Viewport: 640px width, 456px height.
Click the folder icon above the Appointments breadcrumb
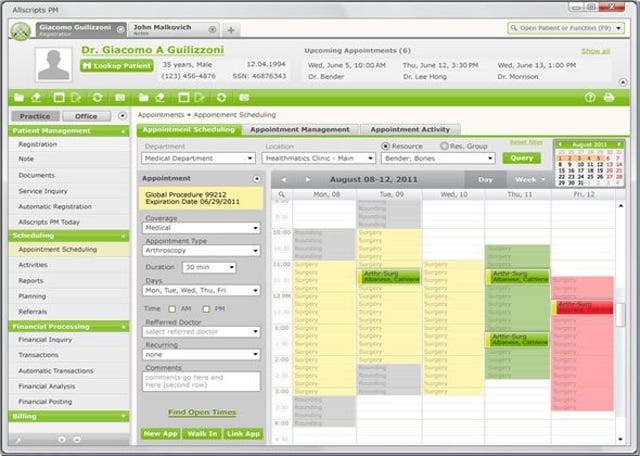tap(143, 98)
